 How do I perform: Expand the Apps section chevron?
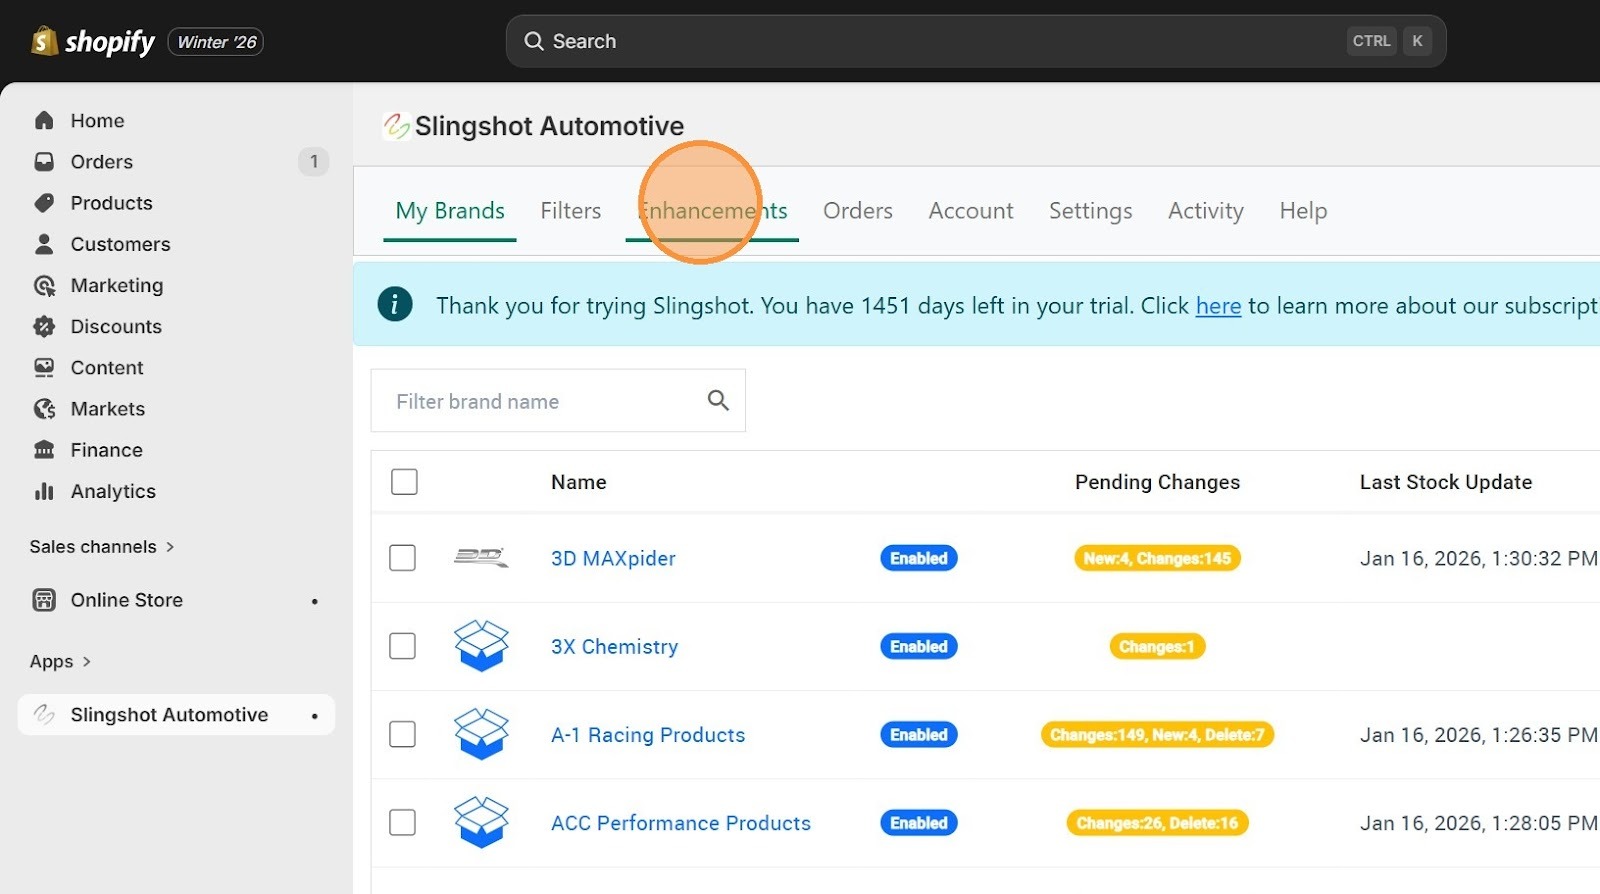[x=87, y=662]
